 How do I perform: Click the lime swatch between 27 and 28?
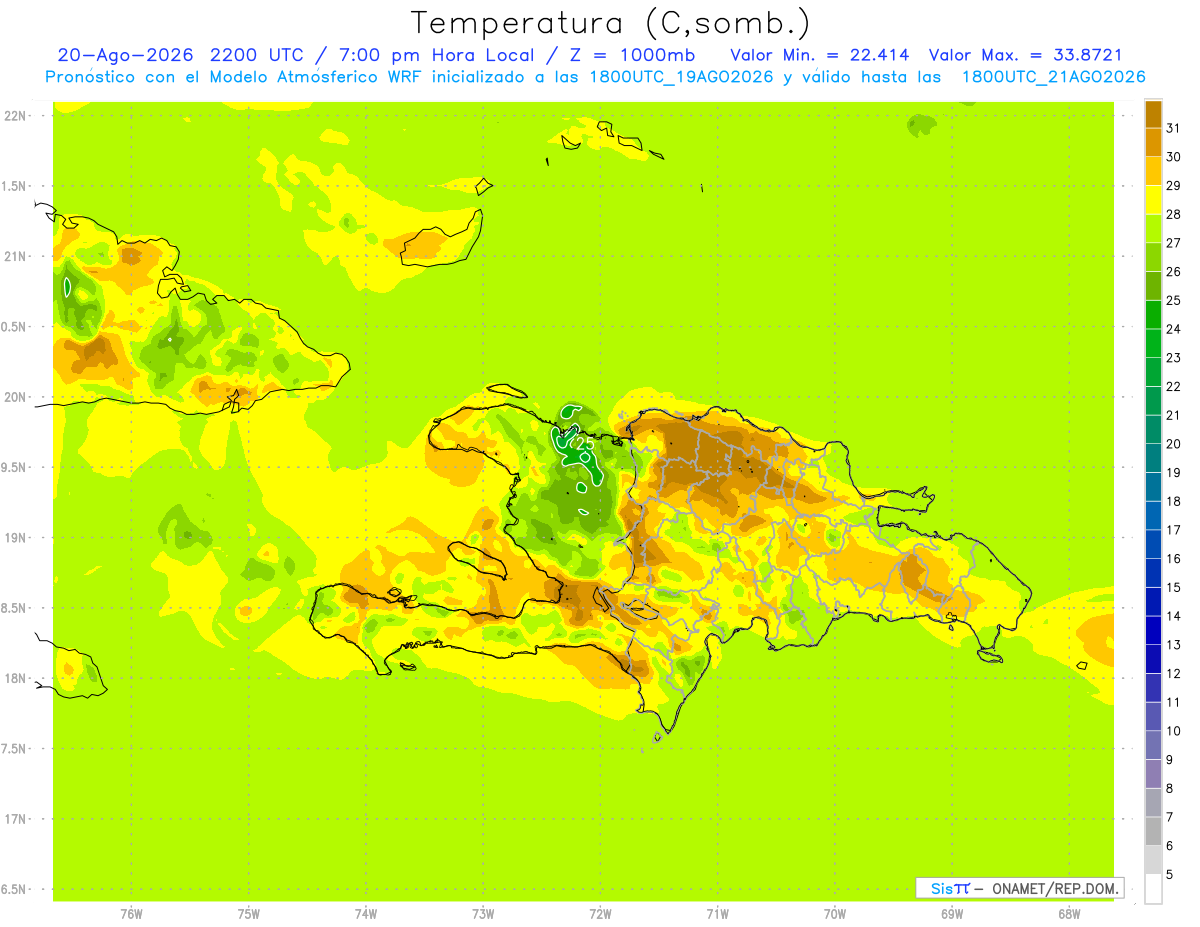click(x=1153, y=228)
